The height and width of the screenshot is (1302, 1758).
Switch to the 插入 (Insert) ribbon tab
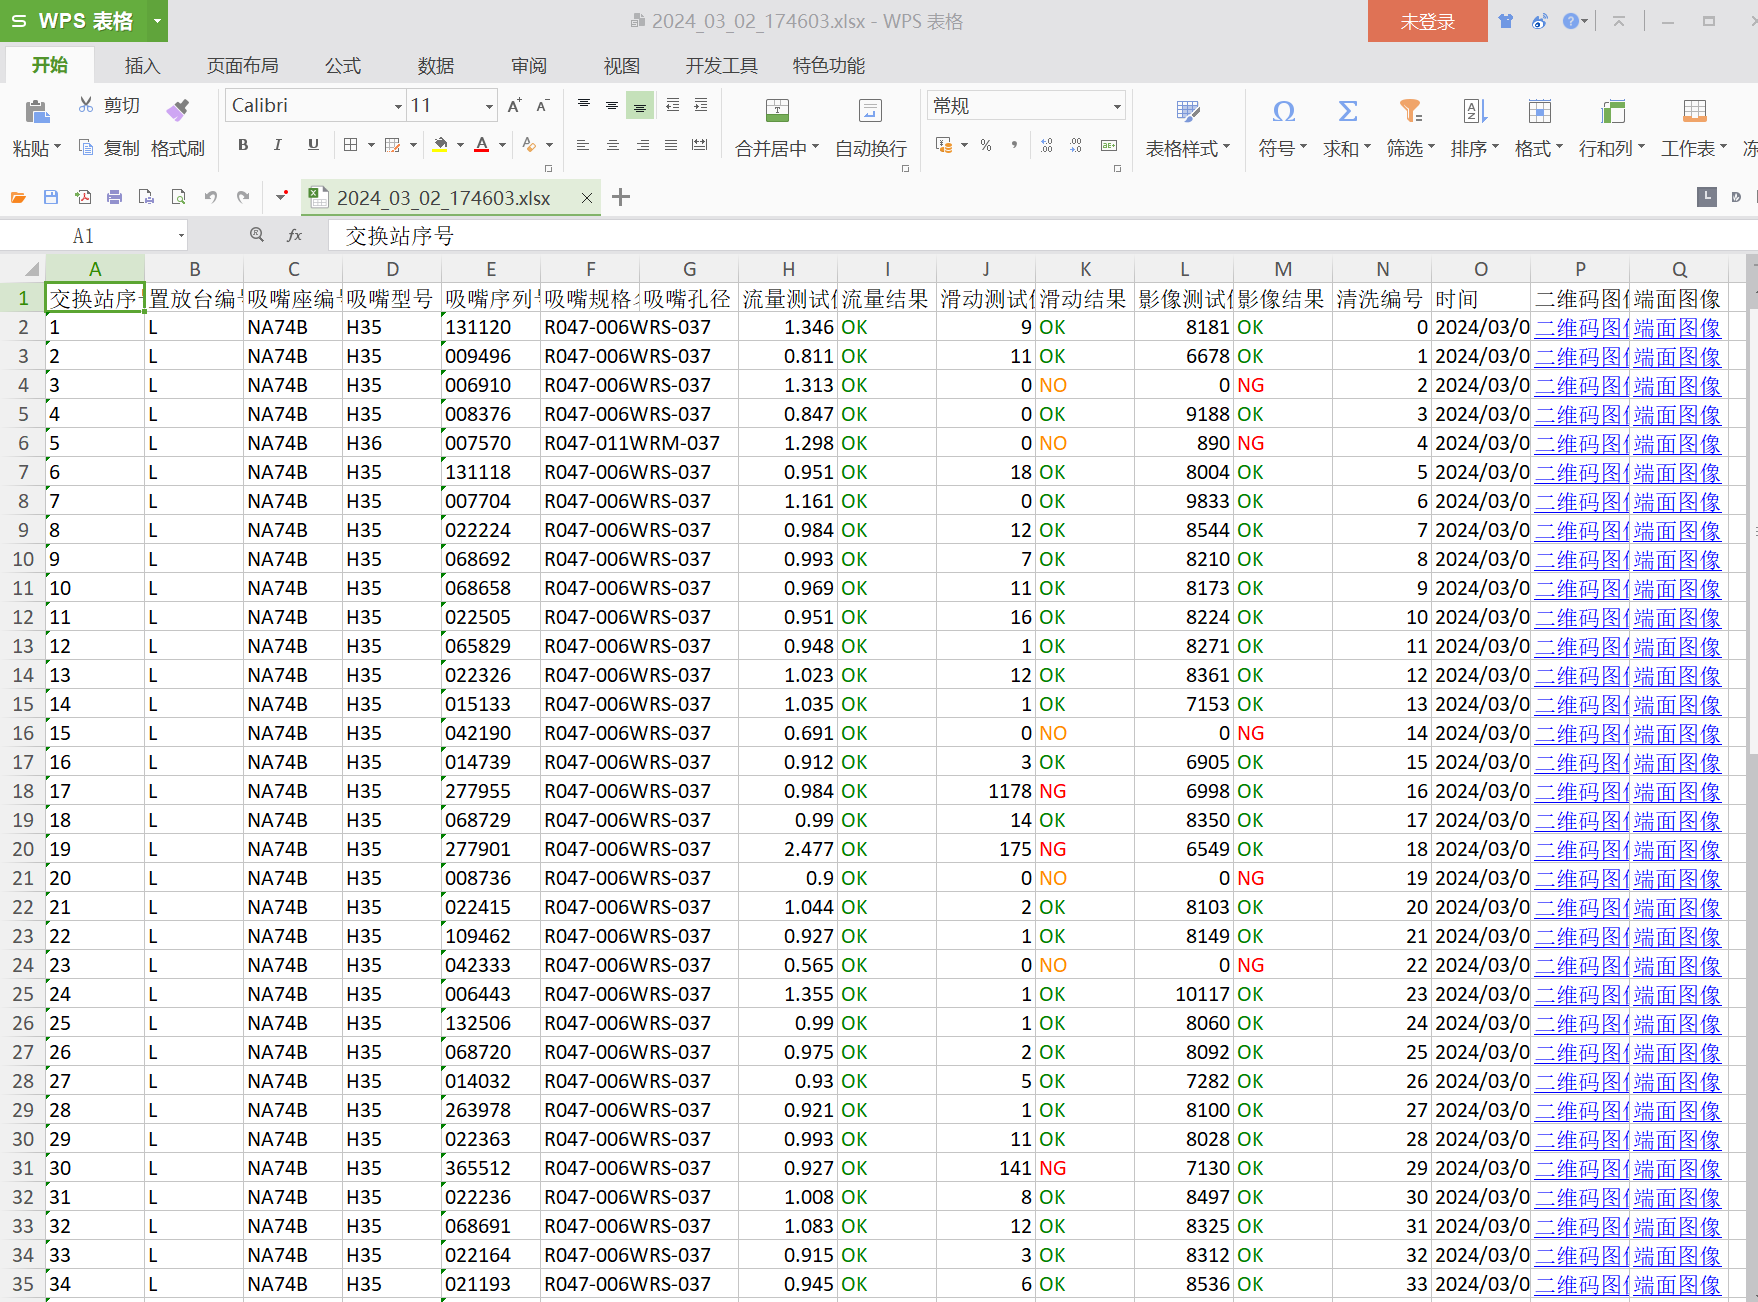142,66
